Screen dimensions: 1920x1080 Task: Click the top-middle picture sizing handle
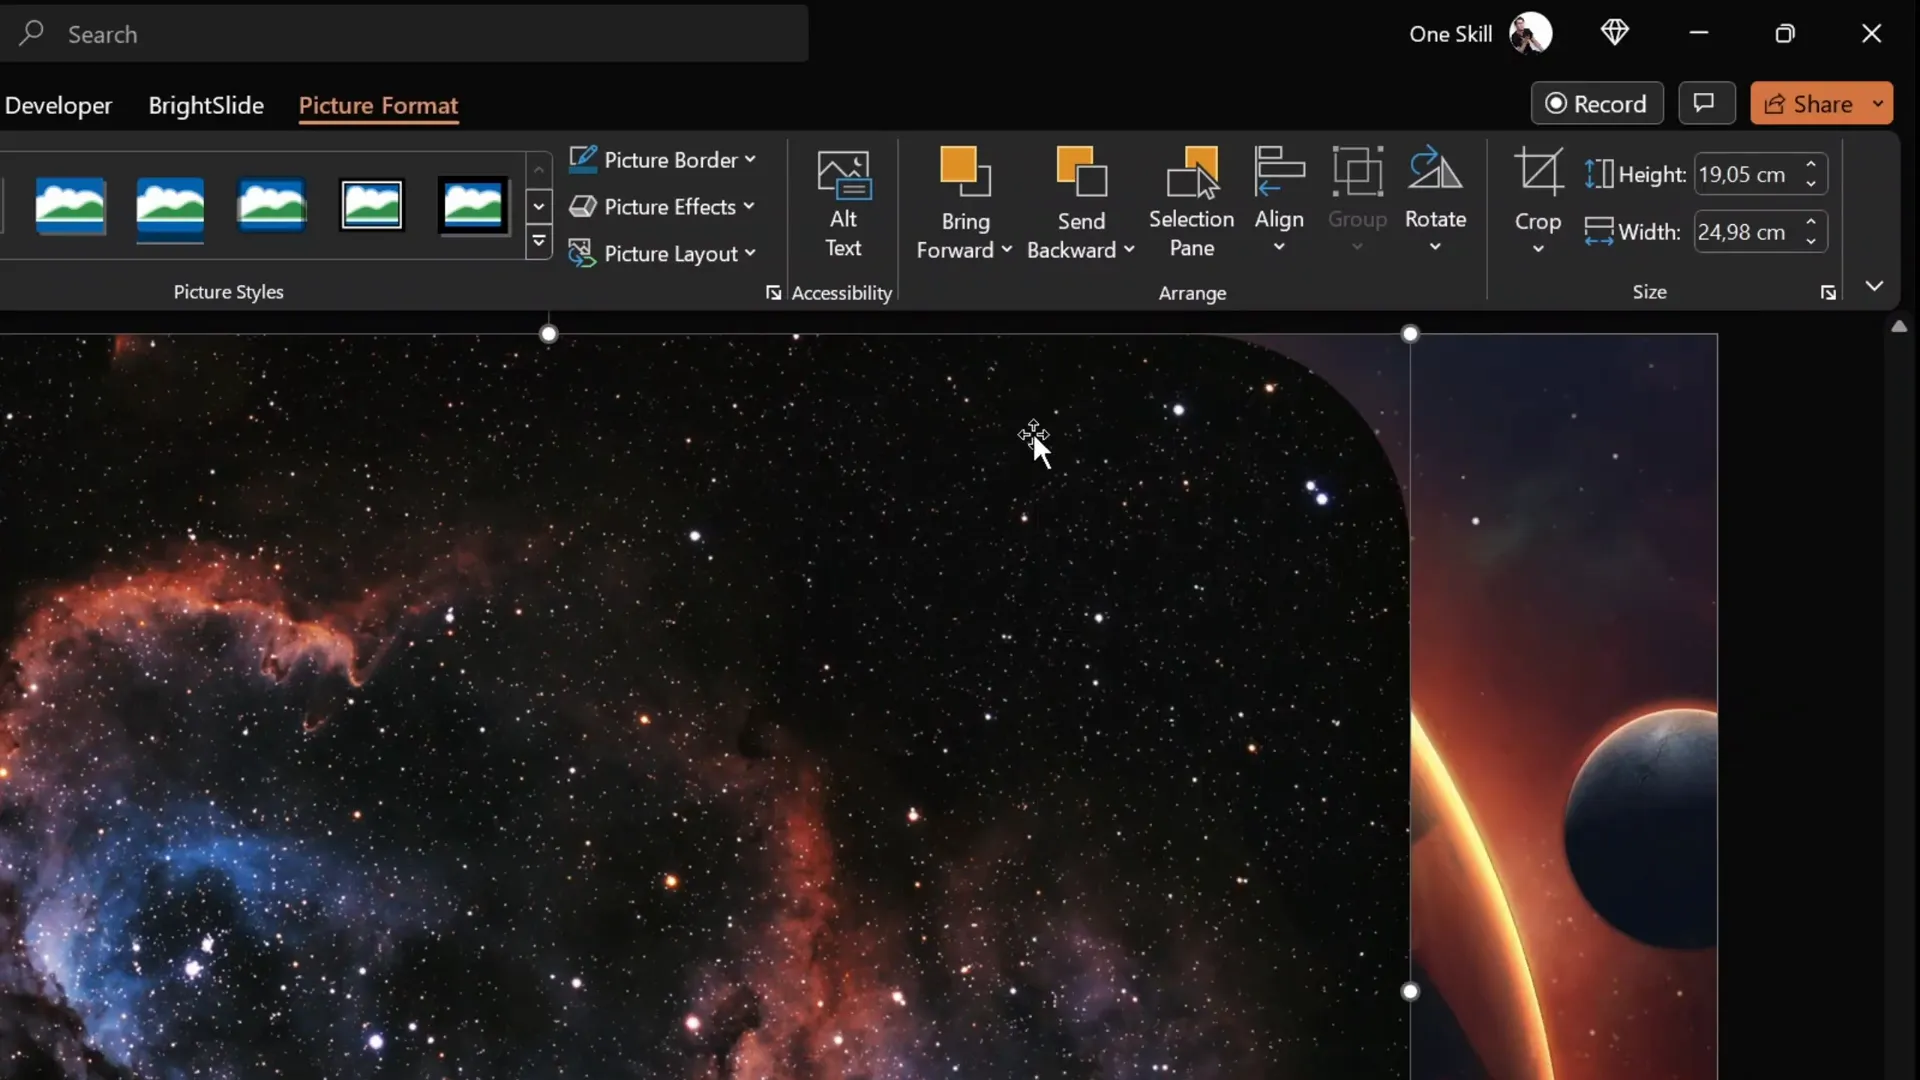548,334
